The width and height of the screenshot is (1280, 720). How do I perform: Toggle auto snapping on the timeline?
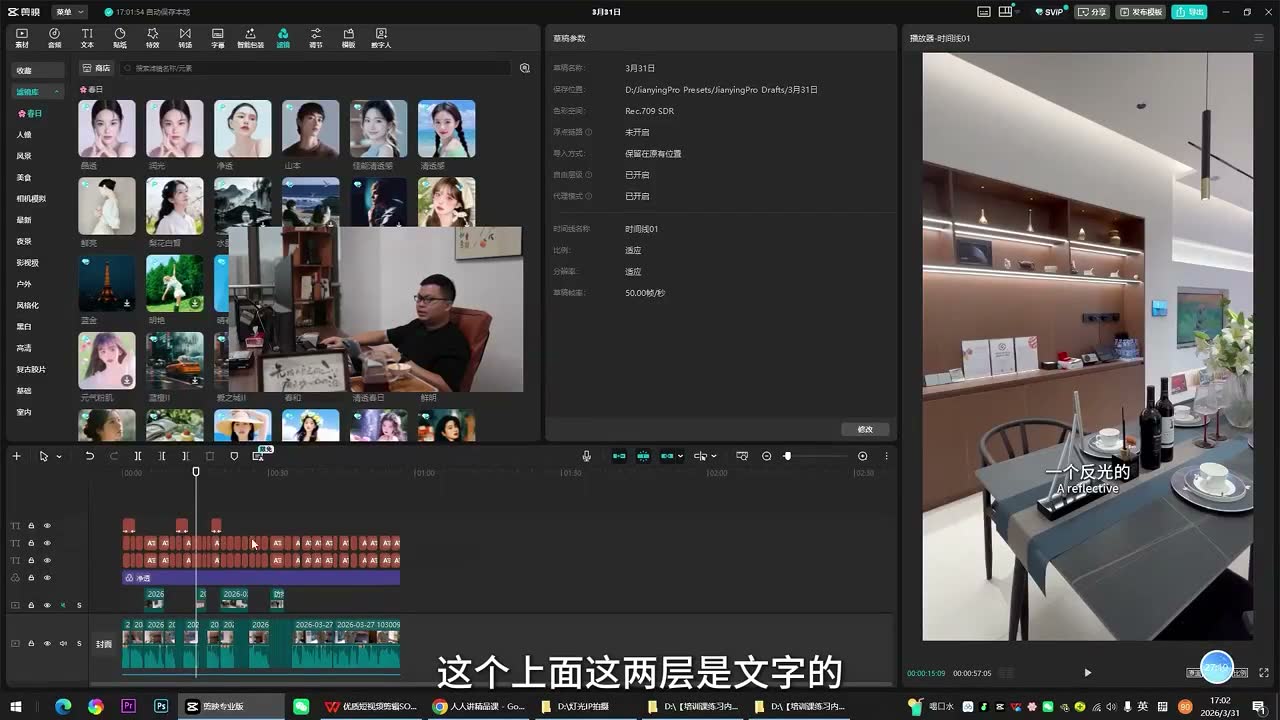[643, 456]
